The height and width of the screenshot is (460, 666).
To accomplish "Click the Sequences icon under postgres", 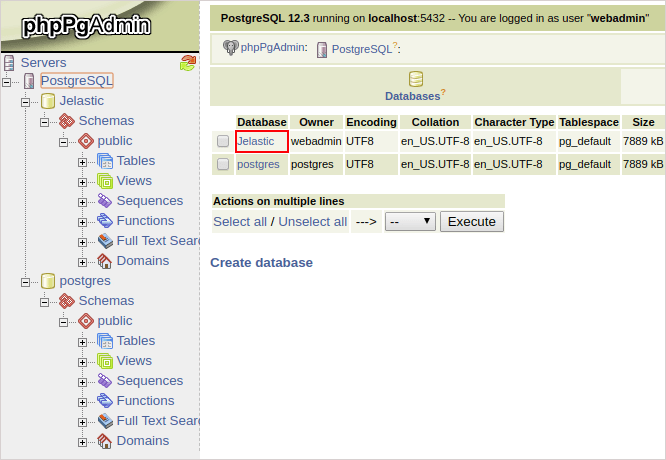I will (x=105, y=381).
